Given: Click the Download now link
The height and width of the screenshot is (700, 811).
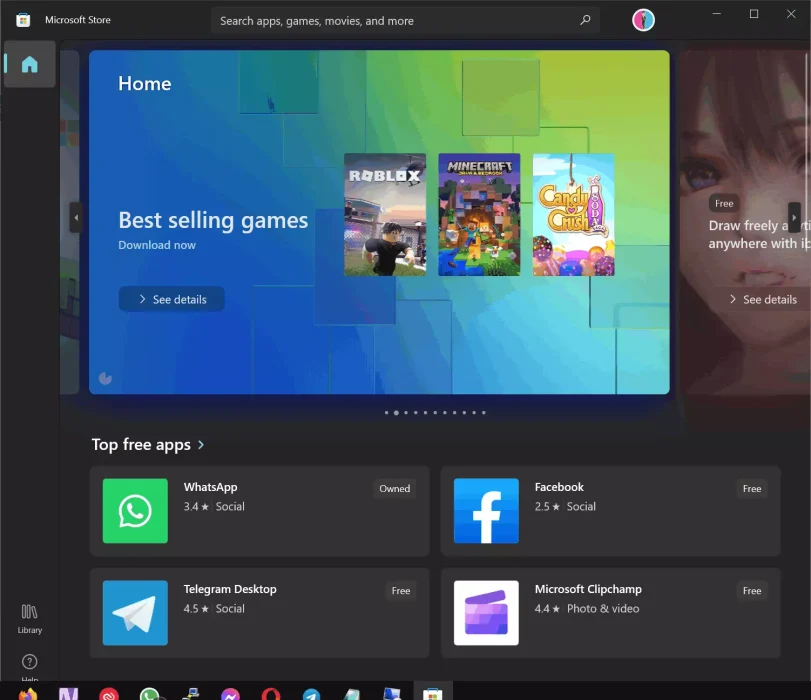Looking at the screenshot, I should [157, 245].
